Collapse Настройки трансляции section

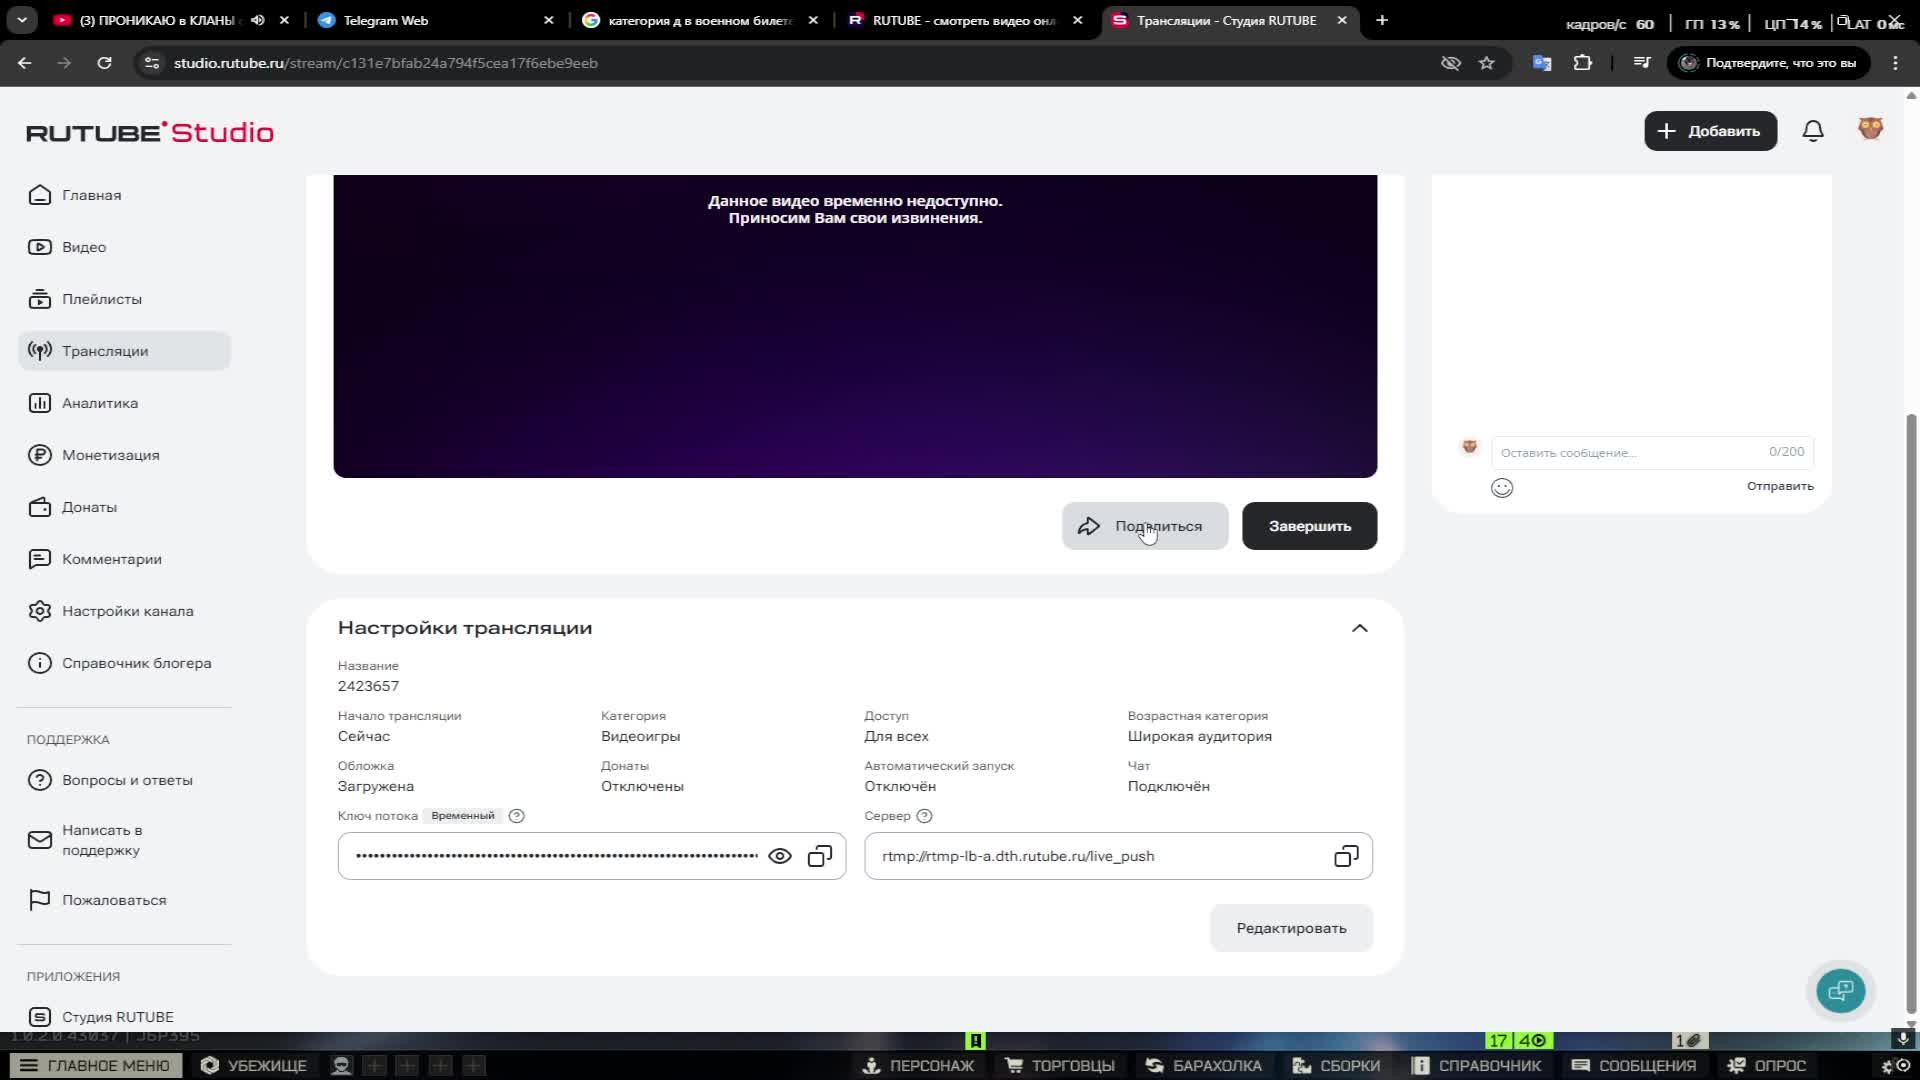click(x=1359, y=628)
